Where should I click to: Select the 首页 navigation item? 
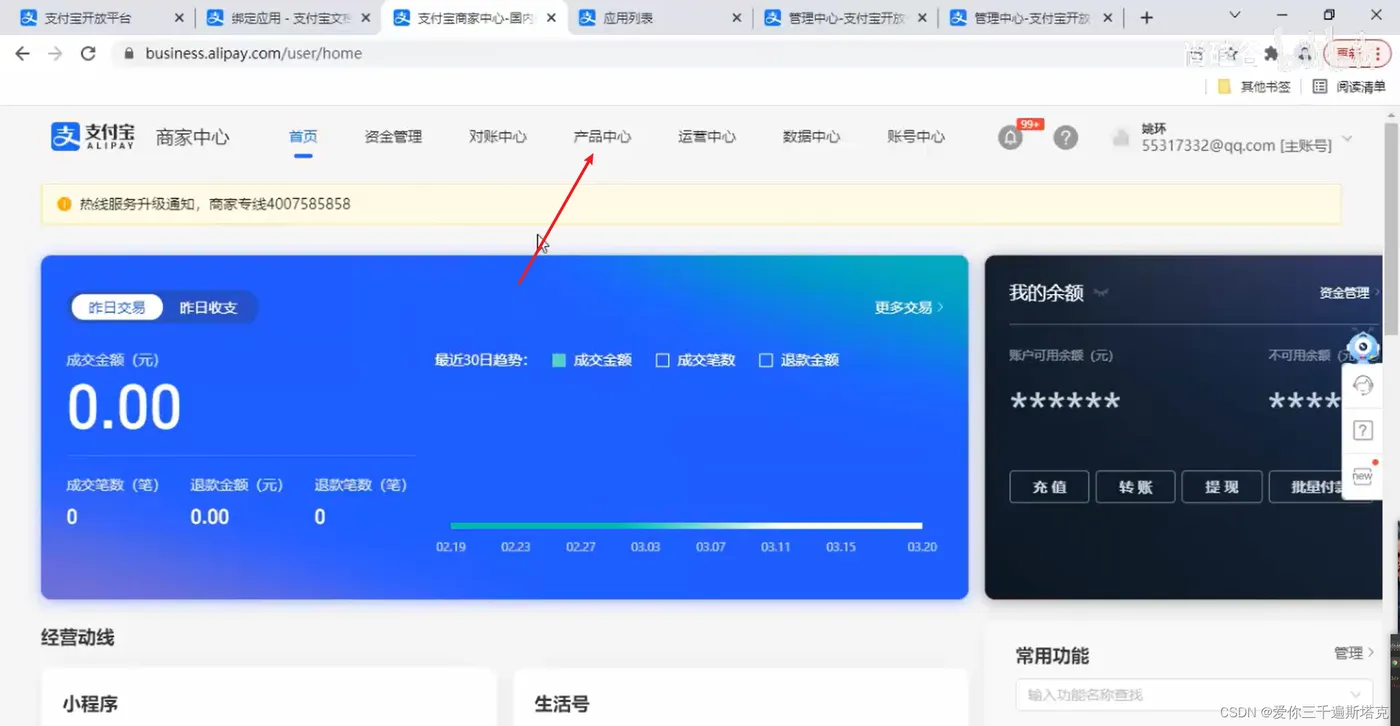303,137
